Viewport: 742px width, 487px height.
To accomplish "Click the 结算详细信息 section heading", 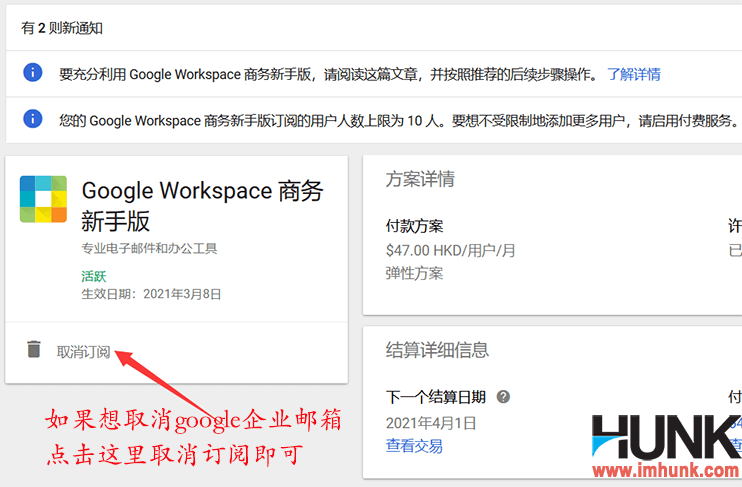I will [437, 350].
